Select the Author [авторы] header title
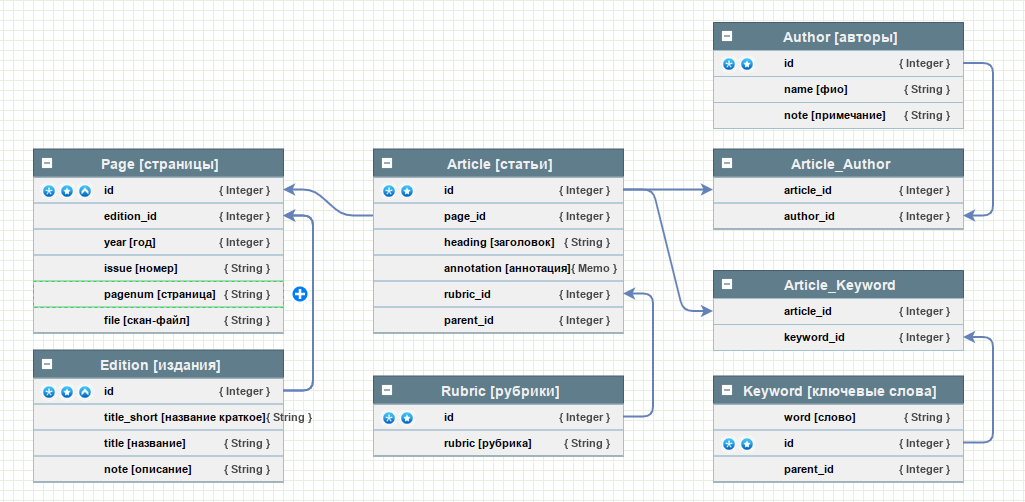Image resolution: width=1025 pixels, height=502 pixels. tap(840, 38)
